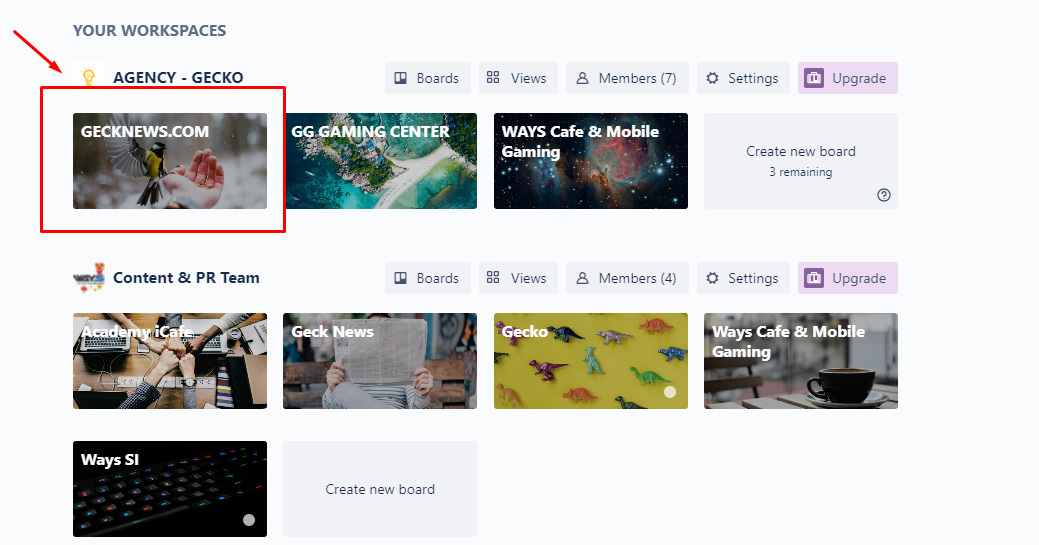Image resolution: width=1039 pixels, height=545 pixels.
Task: Open Settings for Content & PR Team
Action: click(x=743, y=278)
